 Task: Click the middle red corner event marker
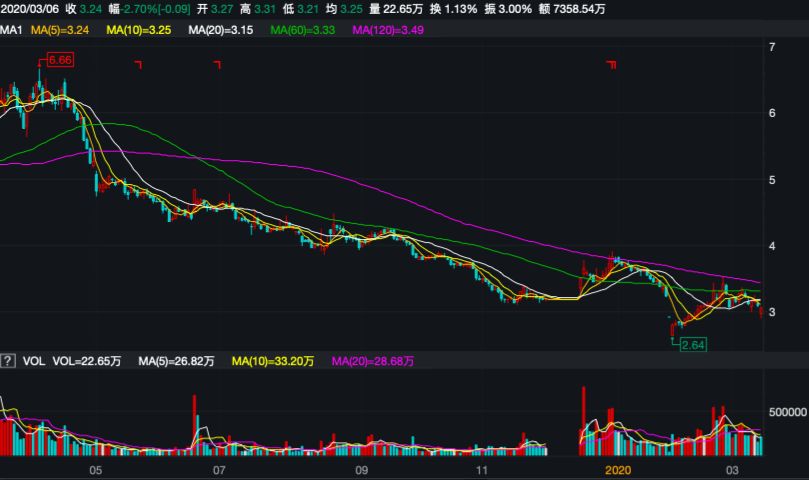(x=217, y=65)
